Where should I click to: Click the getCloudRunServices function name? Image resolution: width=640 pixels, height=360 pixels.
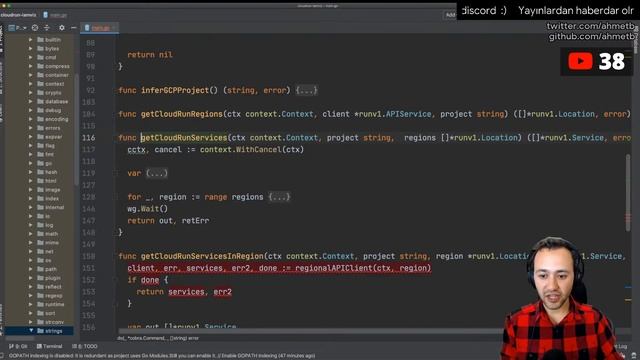pyautogui.click(x=184, y=138)
